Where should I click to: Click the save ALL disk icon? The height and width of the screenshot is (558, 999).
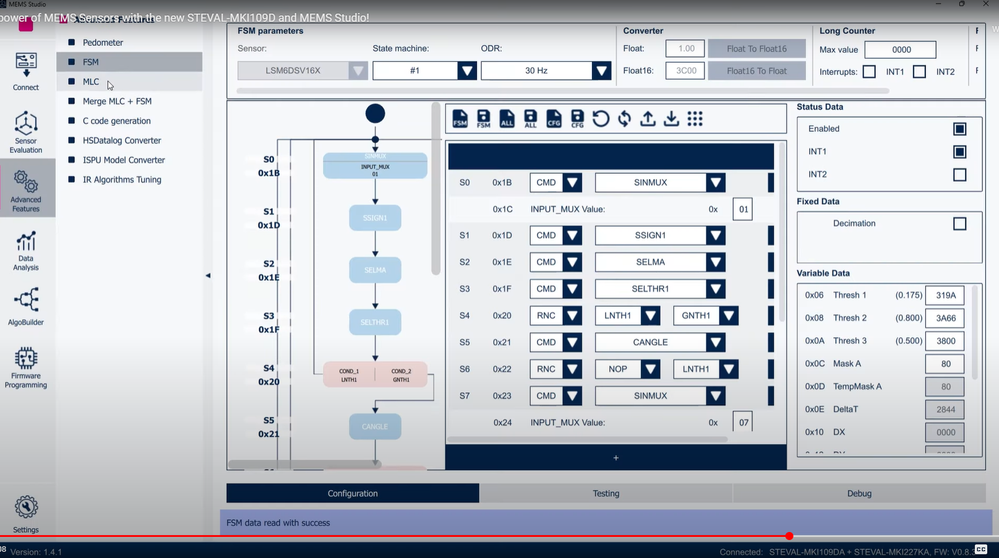tap(530, 119)
